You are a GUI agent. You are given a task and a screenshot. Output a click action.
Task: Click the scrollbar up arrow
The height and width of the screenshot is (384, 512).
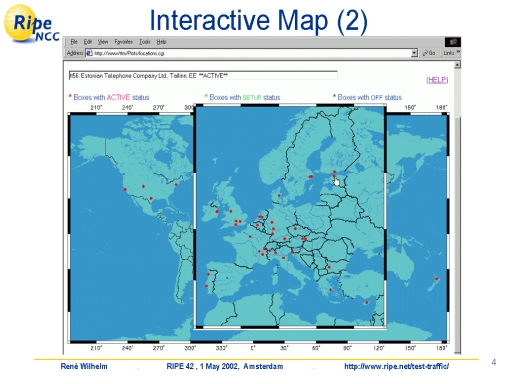pos(457,64)
